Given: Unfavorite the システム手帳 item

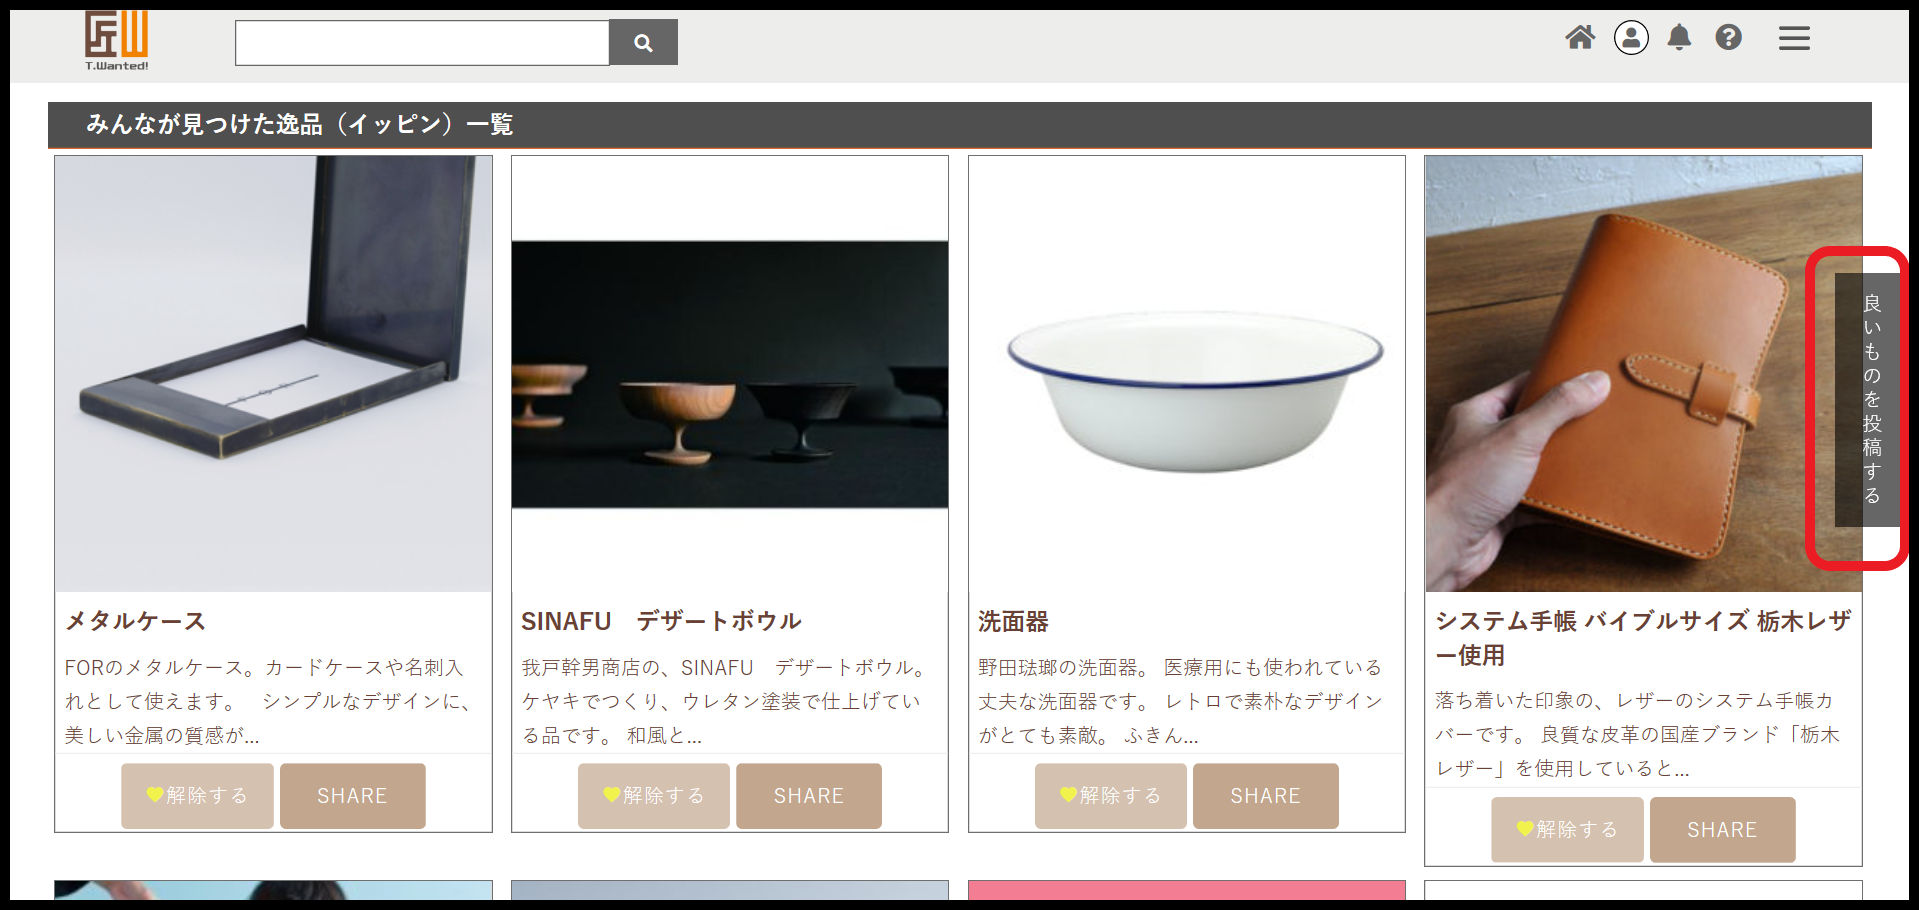Looking at the screenshot, I should pos(1567,830).
